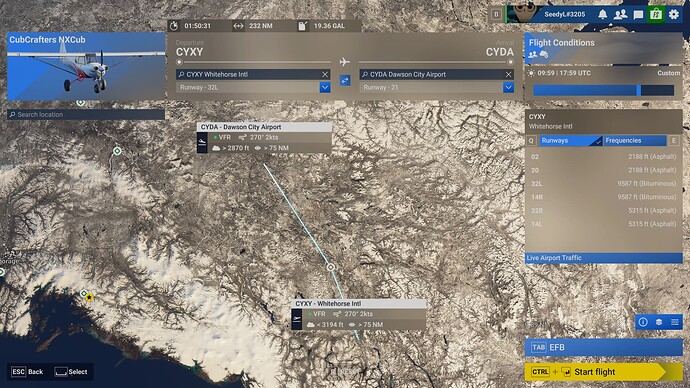
Task: Open the chat message icon
Action: click(x=638, y=15)
